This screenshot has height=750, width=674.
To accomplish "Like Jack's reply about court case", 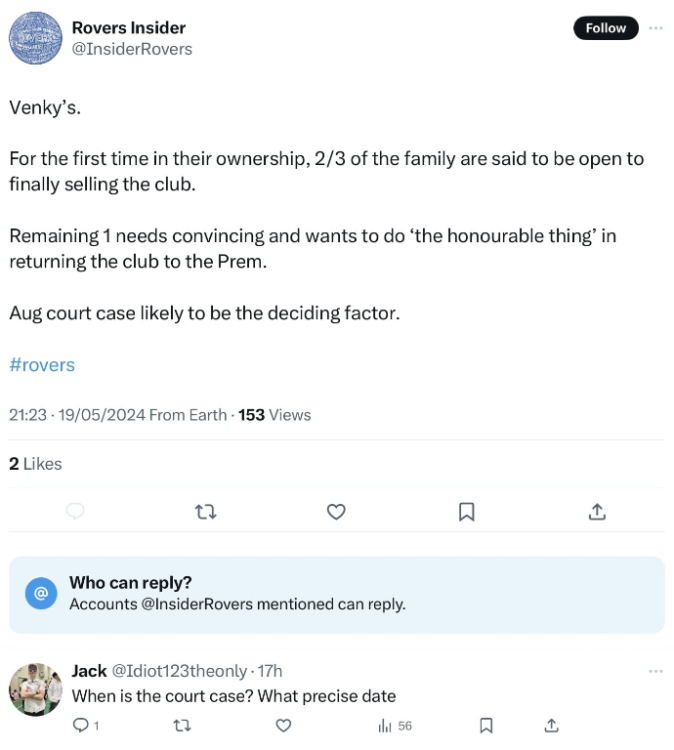I will point(283,725).
